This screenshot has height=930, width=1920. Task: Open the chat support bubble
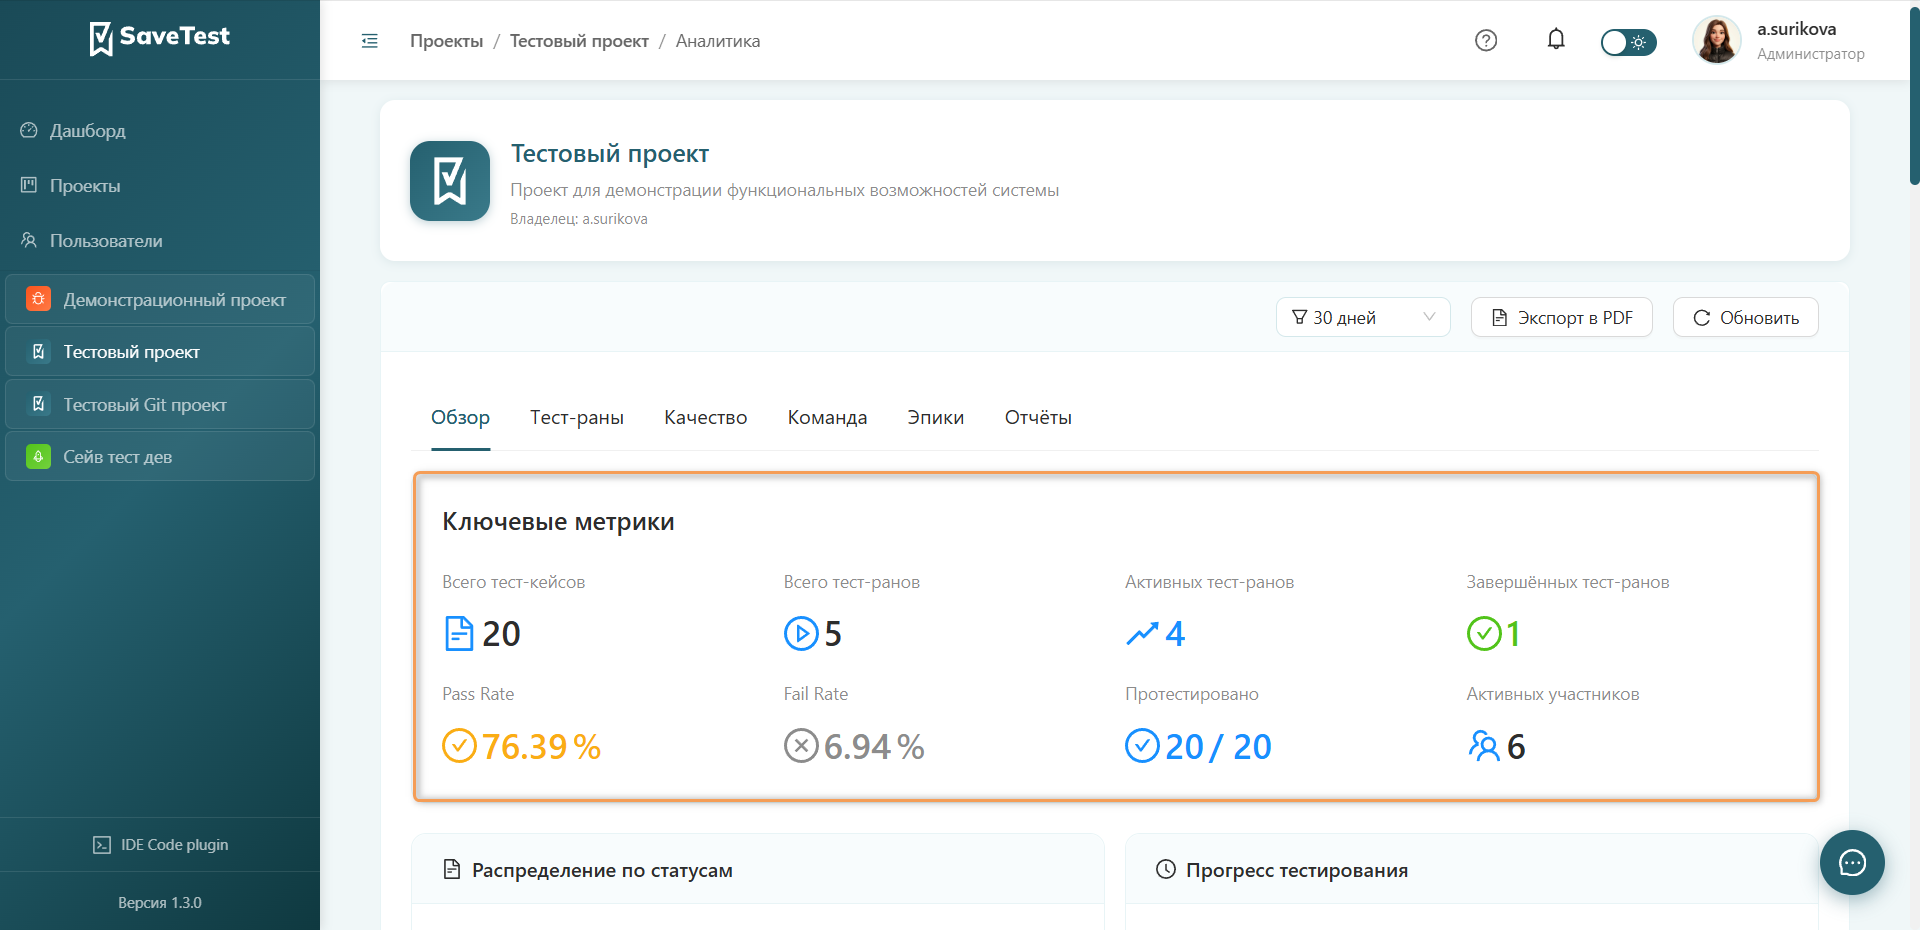[1852, 862]
